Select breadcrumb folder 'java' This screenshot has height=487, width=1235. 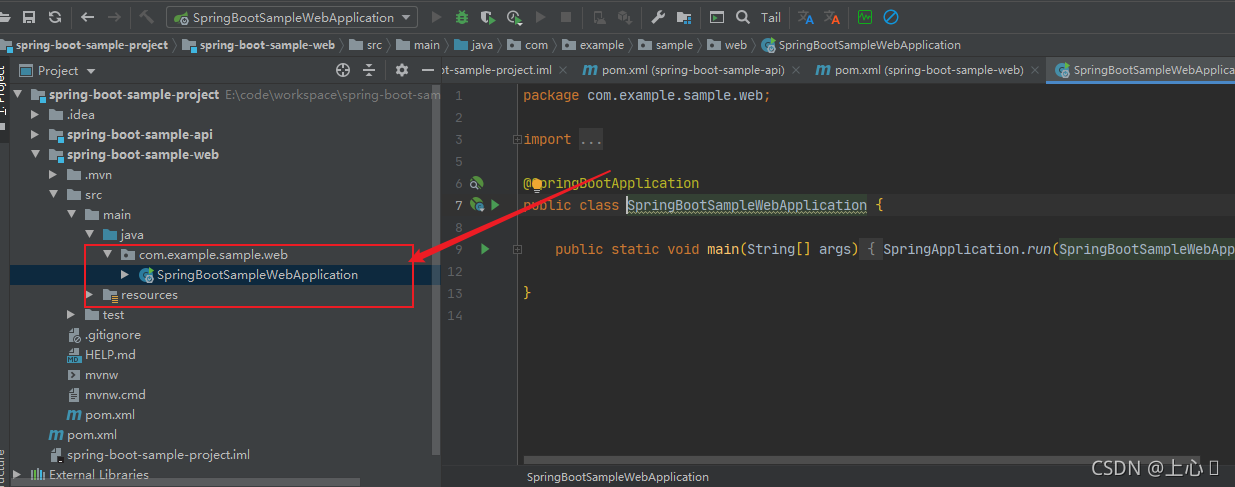tap(473, 45)
